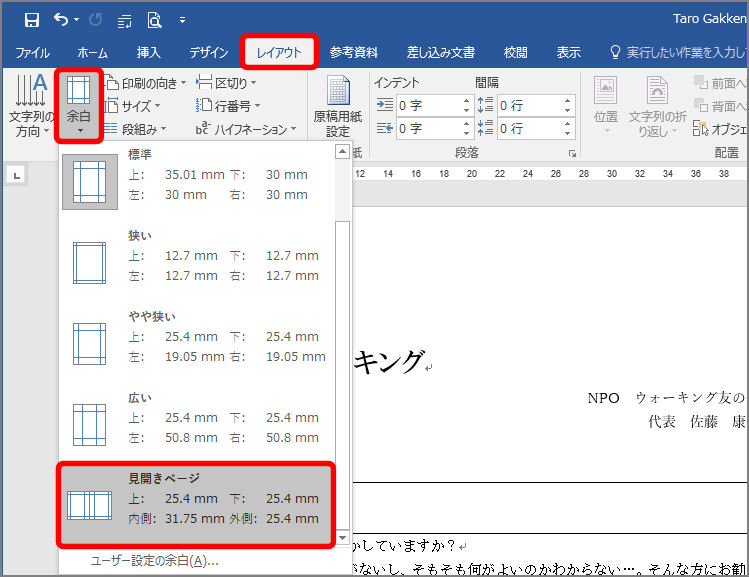Open ユーザー設定の余白 custom margins
Image resolution: width=749 pixels, height=577 pixels.
154,560
